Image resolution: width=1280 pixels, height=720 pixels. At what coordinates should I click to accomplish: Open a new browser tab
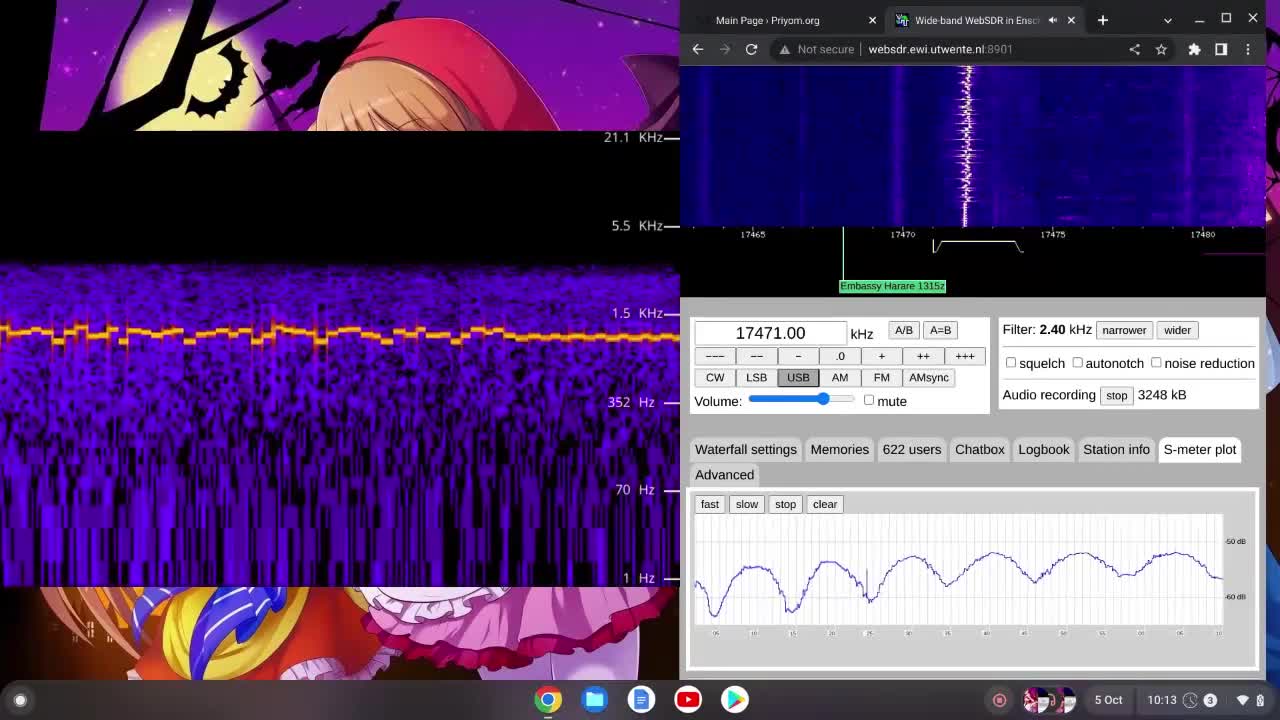tap(1103, 20)
